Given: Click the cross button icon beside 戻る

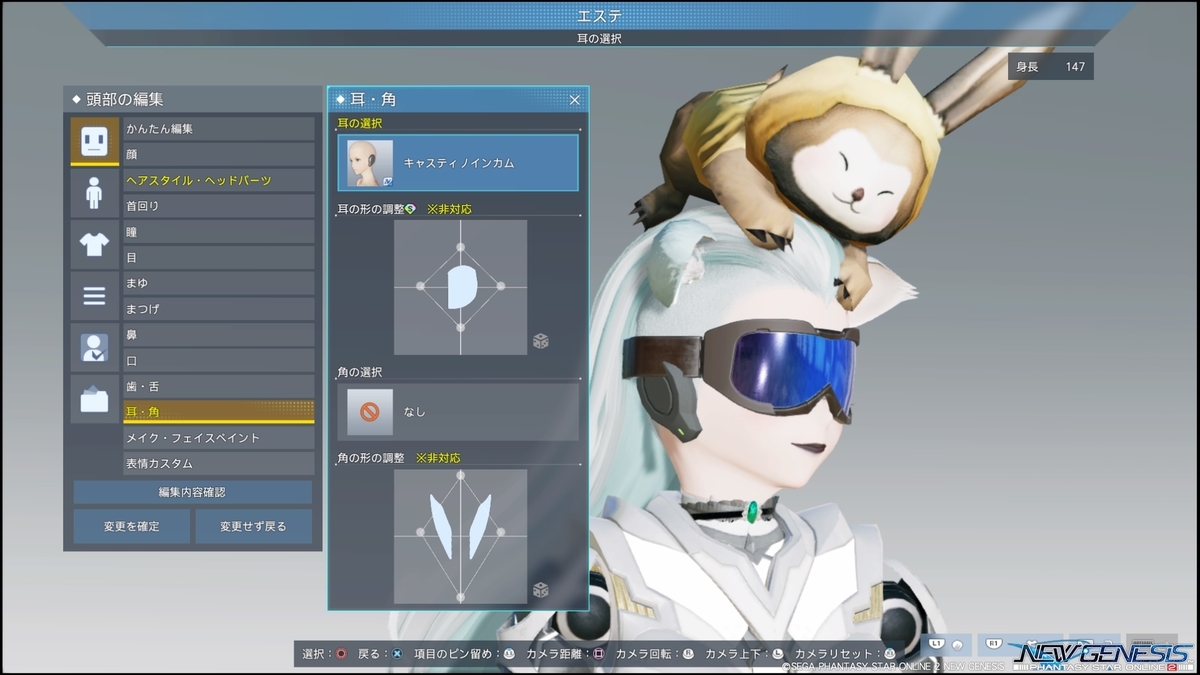Looking at the screenshot, I should tap(397, 653).
